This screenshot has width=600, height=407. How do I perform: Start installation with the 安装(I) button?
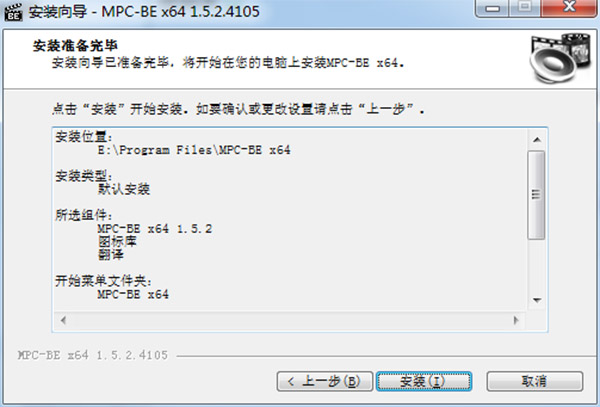tap(424, 381)
